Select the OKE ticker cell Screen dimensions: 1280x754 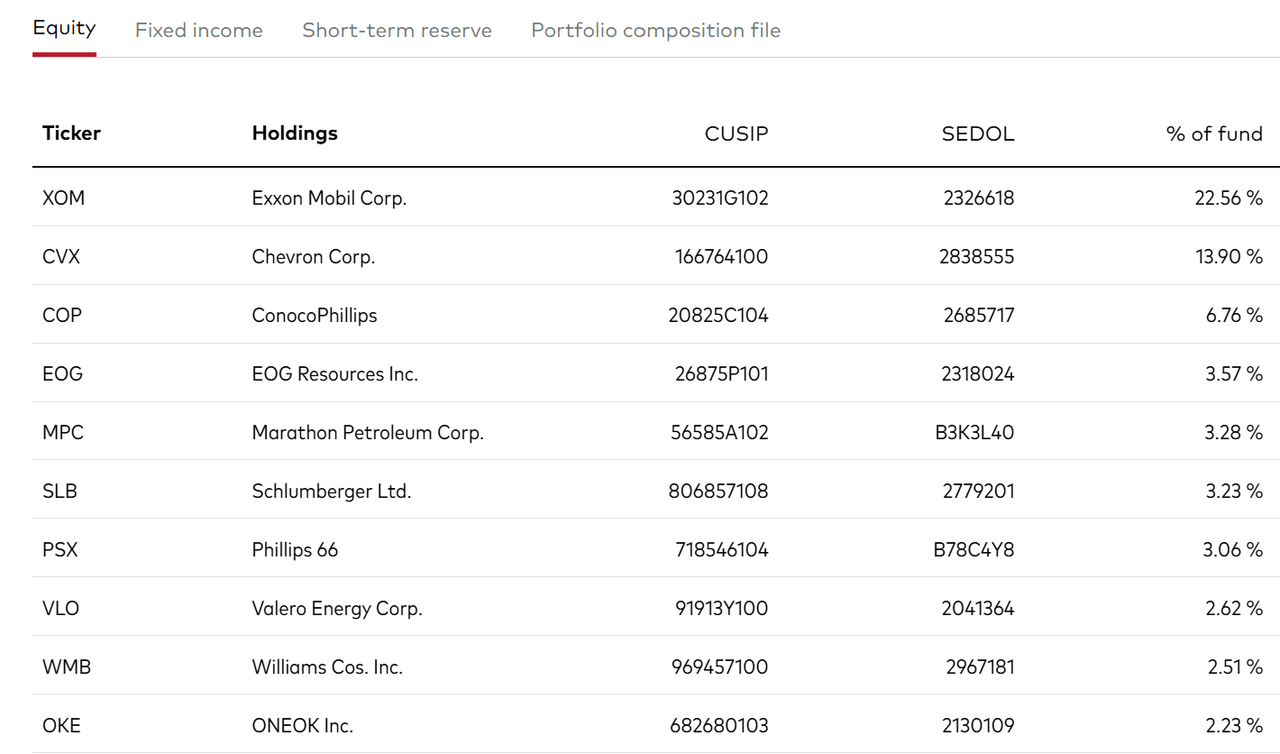[x=62, y=726]
